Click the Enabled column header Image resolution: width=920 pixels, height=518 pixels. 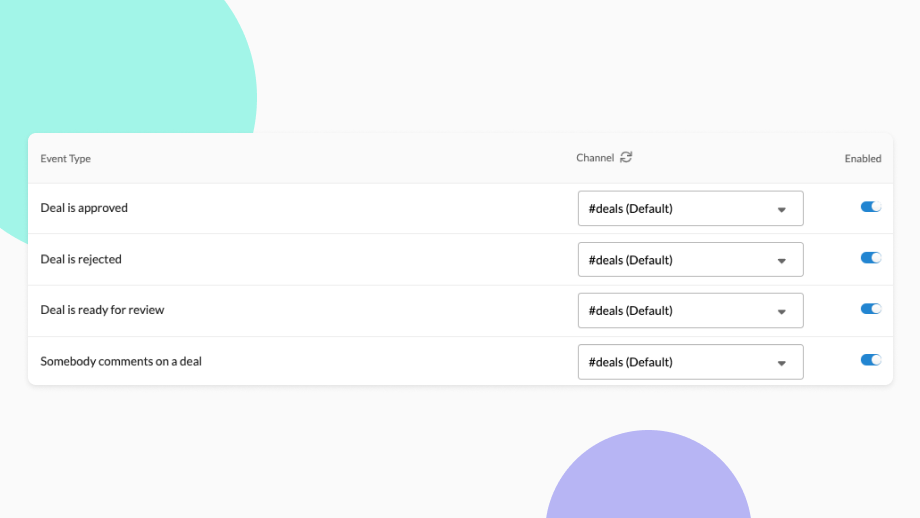pyautogui.click(x=863, y=159)
